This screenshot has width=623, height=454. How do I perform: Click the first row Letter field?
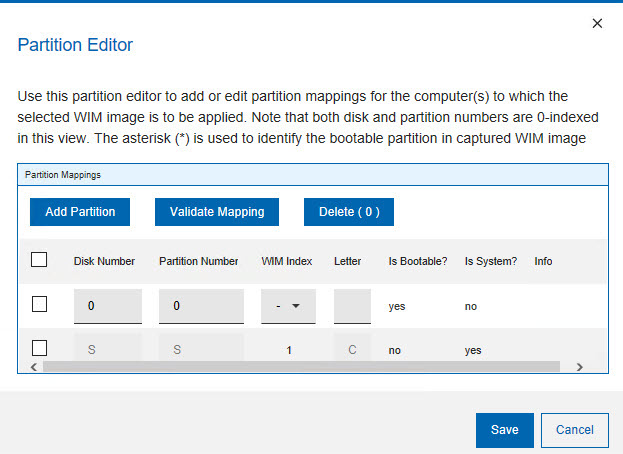pyautogui.click(x=352, y=306)
